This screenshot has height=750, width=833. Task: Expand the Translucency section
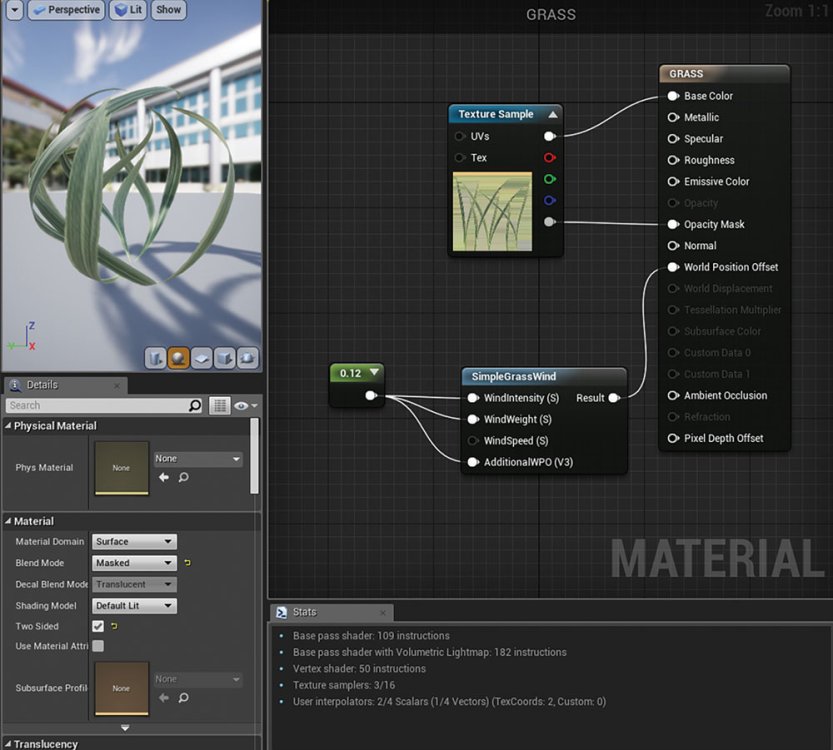pyautogui.click(x=8, y=744)
